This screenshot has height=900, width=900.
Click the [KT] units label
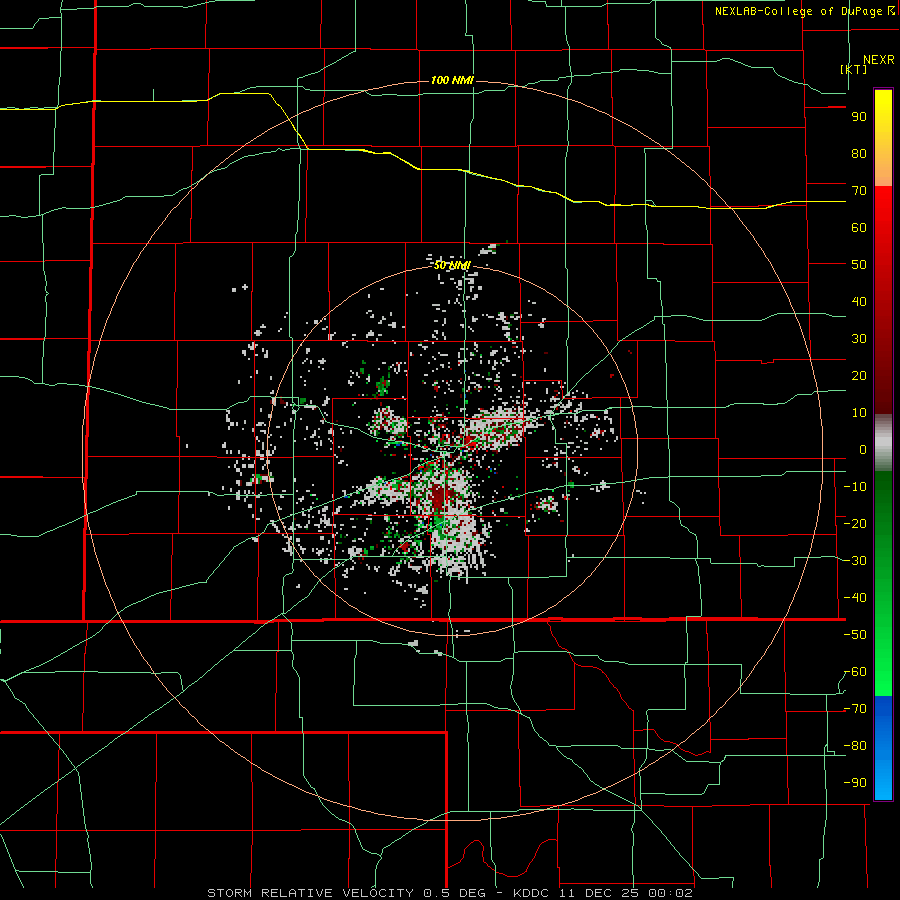click(854, 69)
